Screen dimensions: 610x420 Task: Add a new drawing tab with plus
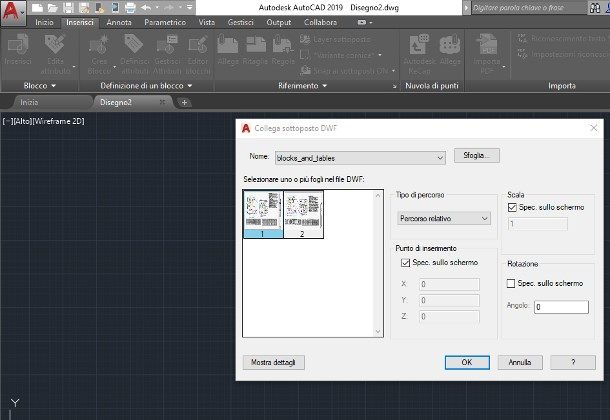point(184,102)
